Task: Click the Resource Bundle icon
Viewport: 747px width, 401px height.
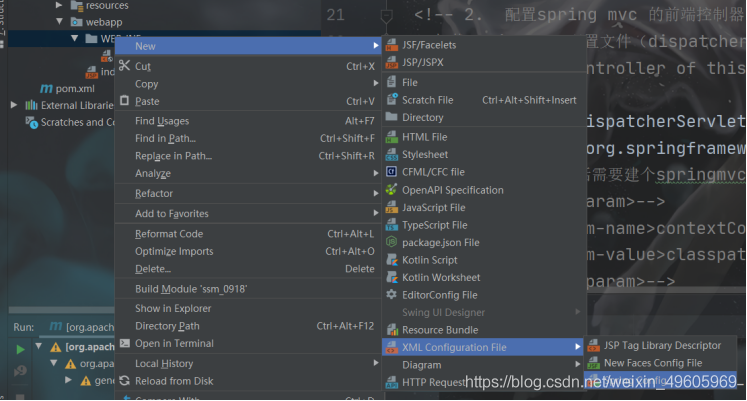Action: [x=392, y=330]
